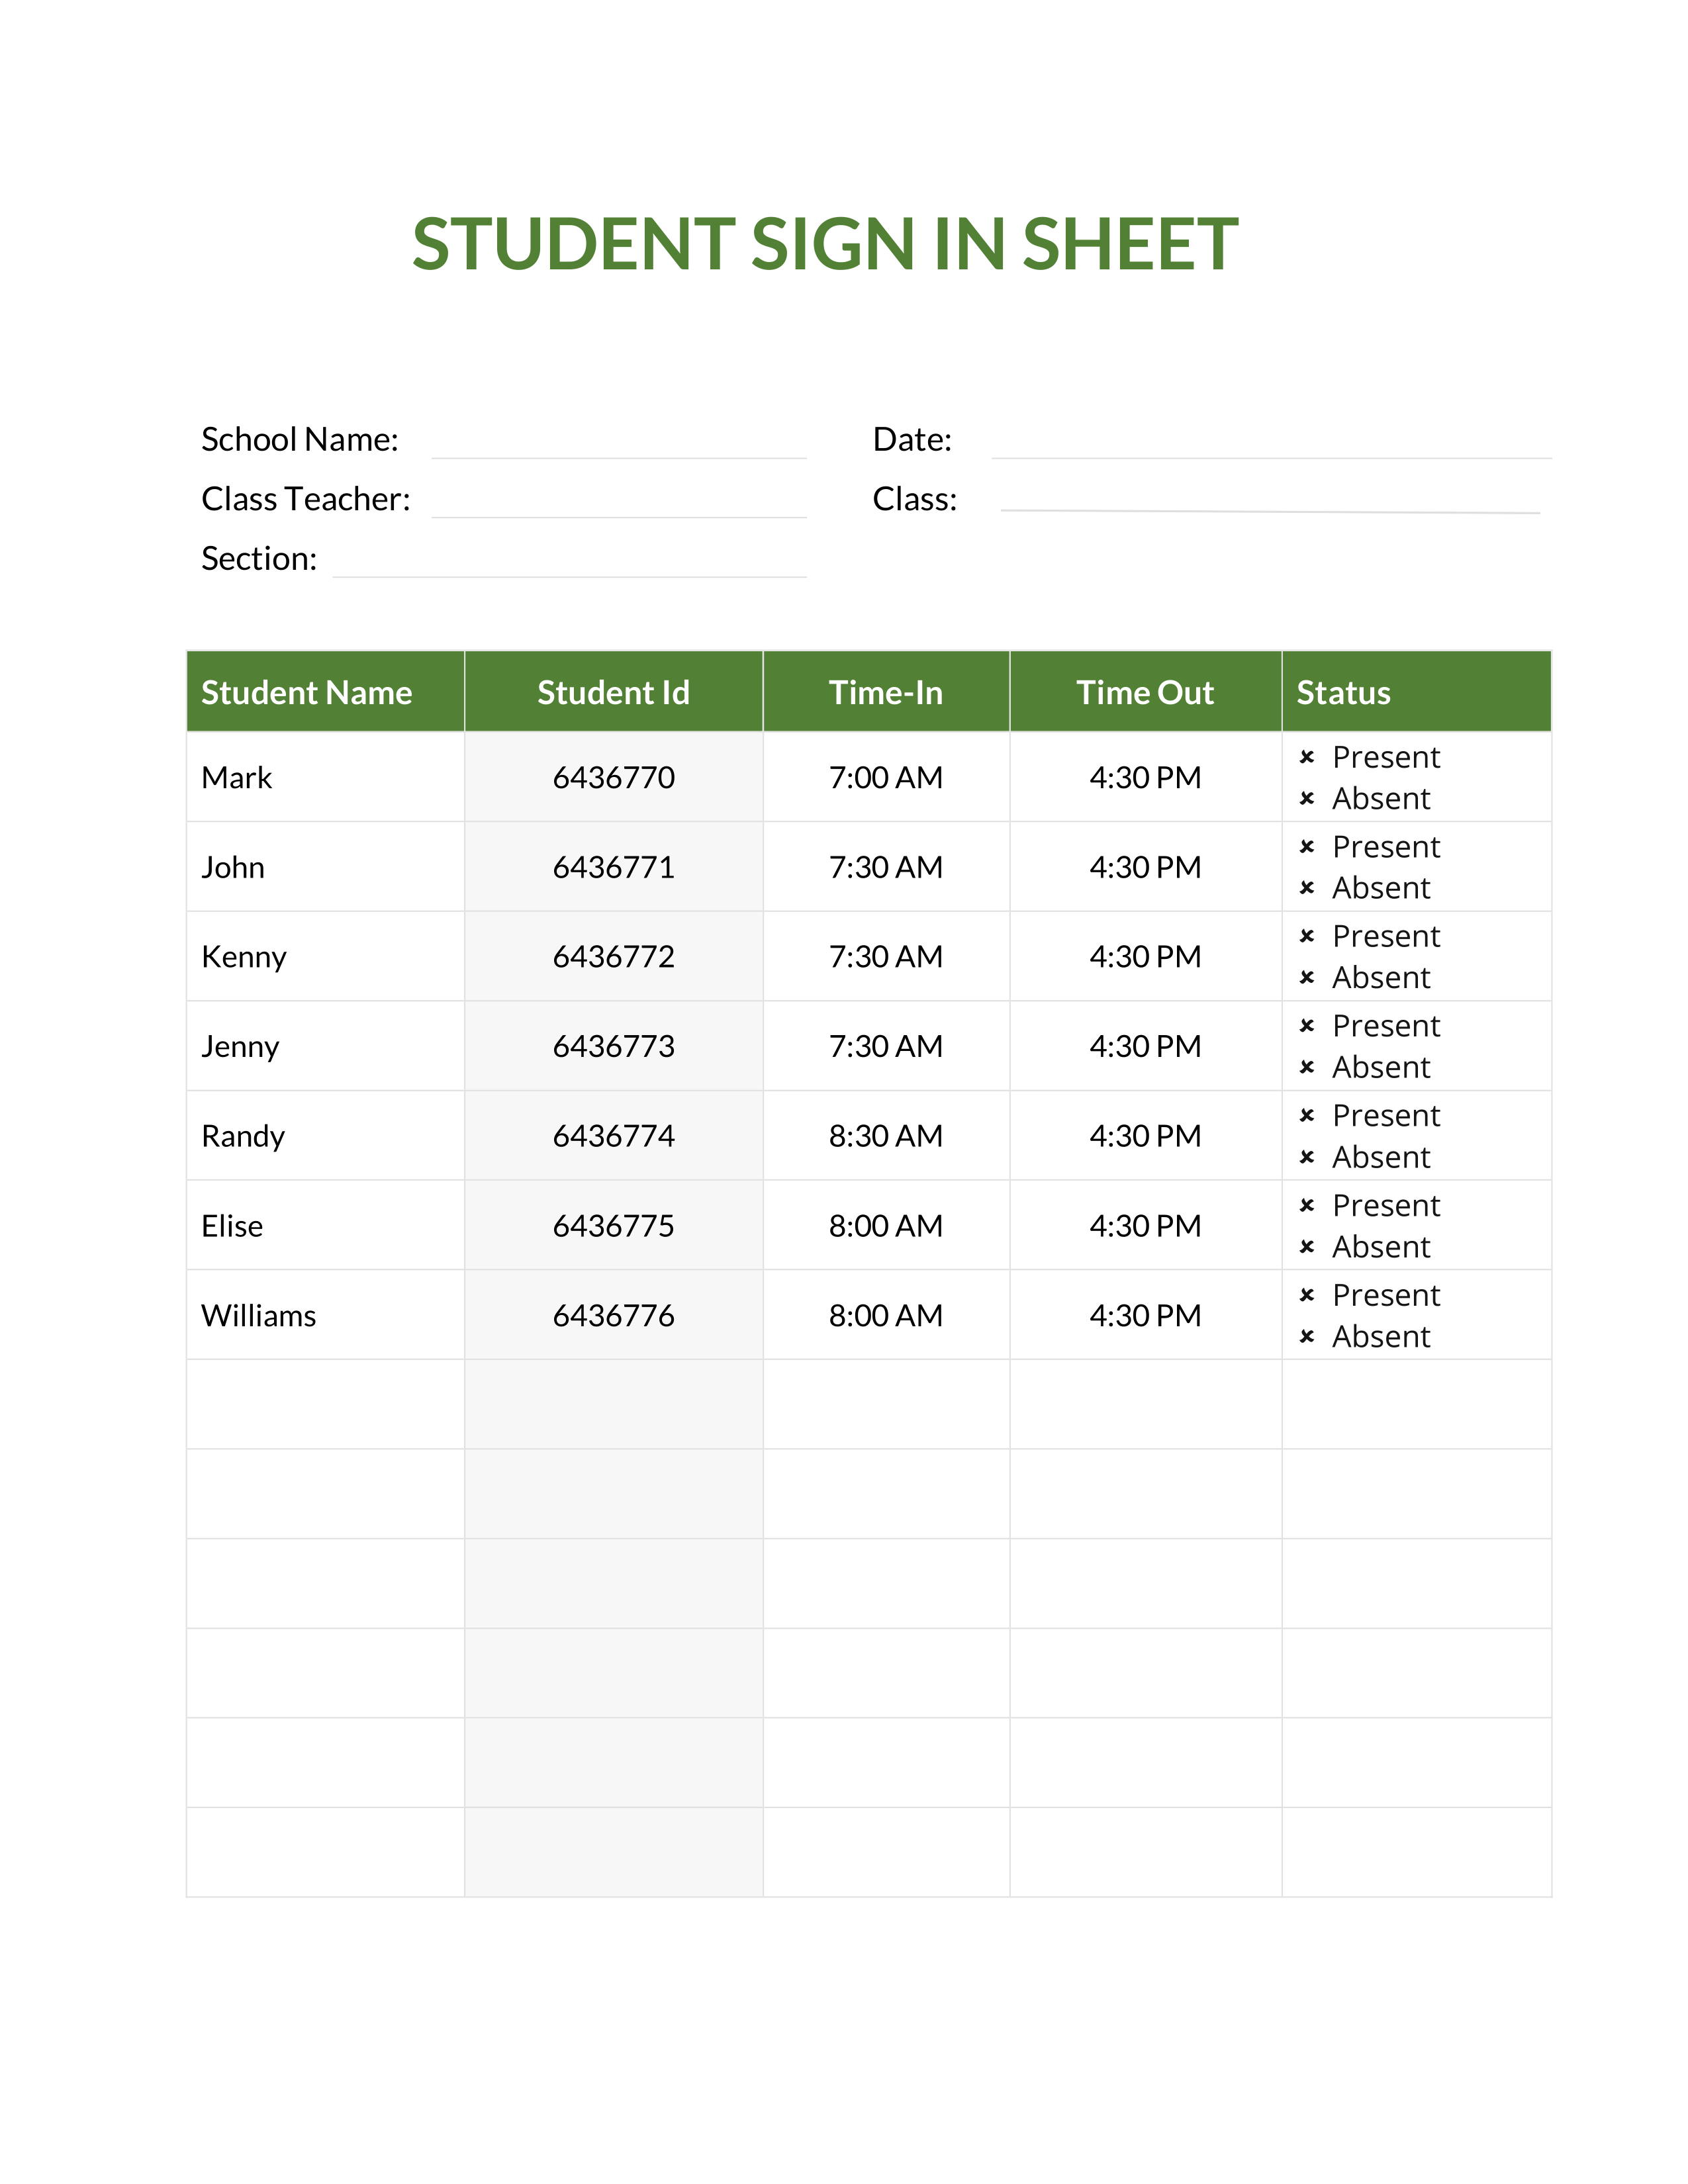The image size is (1688, 2184).
Task: Click Williams' 4:30 PM Time Out cell
Action: click(x=1145, y=1315)
